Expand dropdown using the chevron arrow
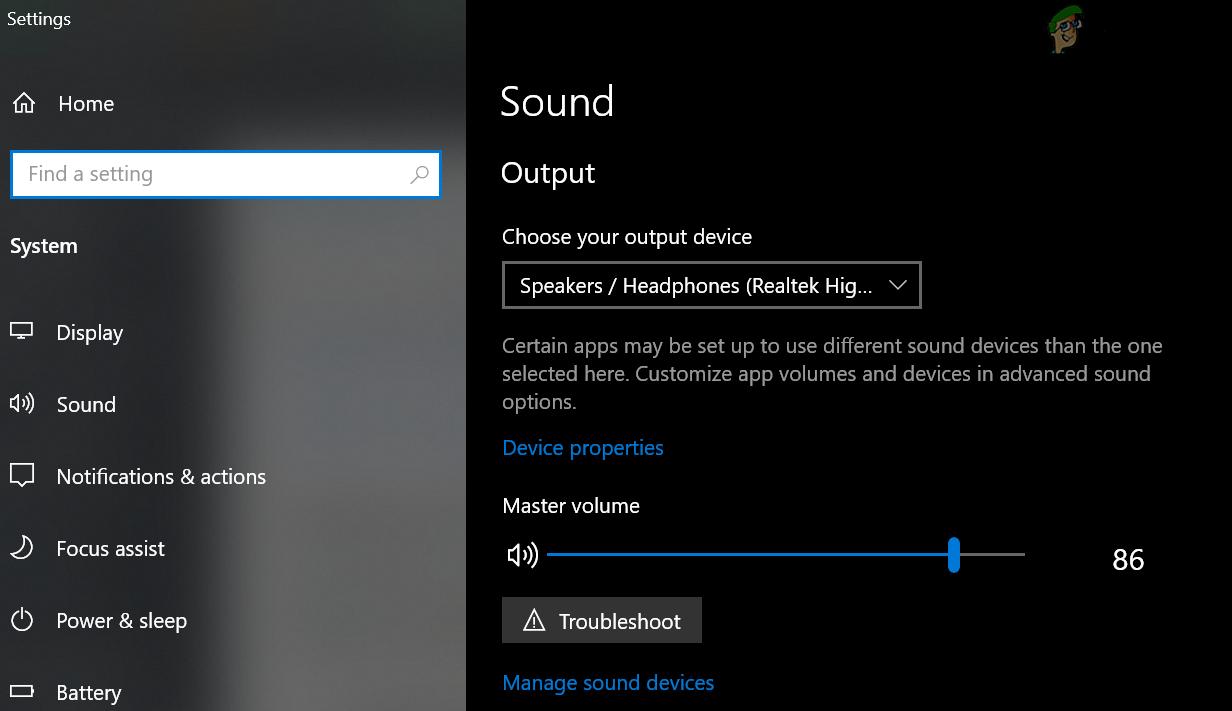This screenshot has width=1232, height=711. click(x=897, y=285)
